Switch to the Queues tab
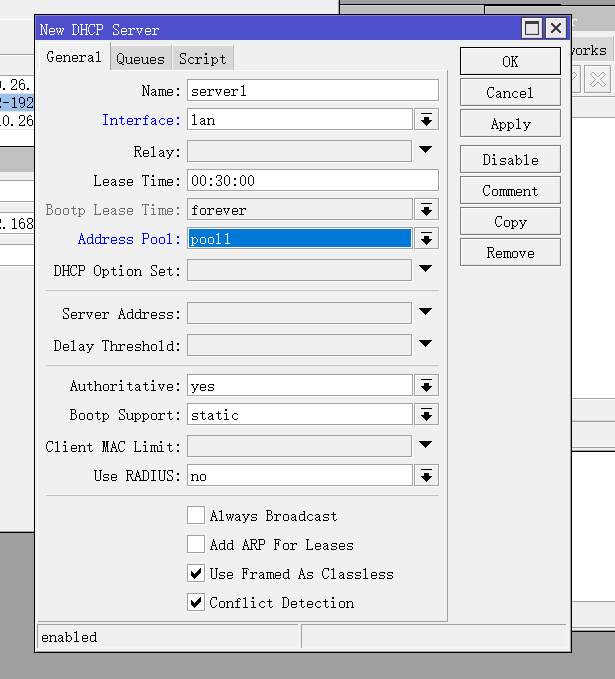Screen dimensions: 615x679 140,59
